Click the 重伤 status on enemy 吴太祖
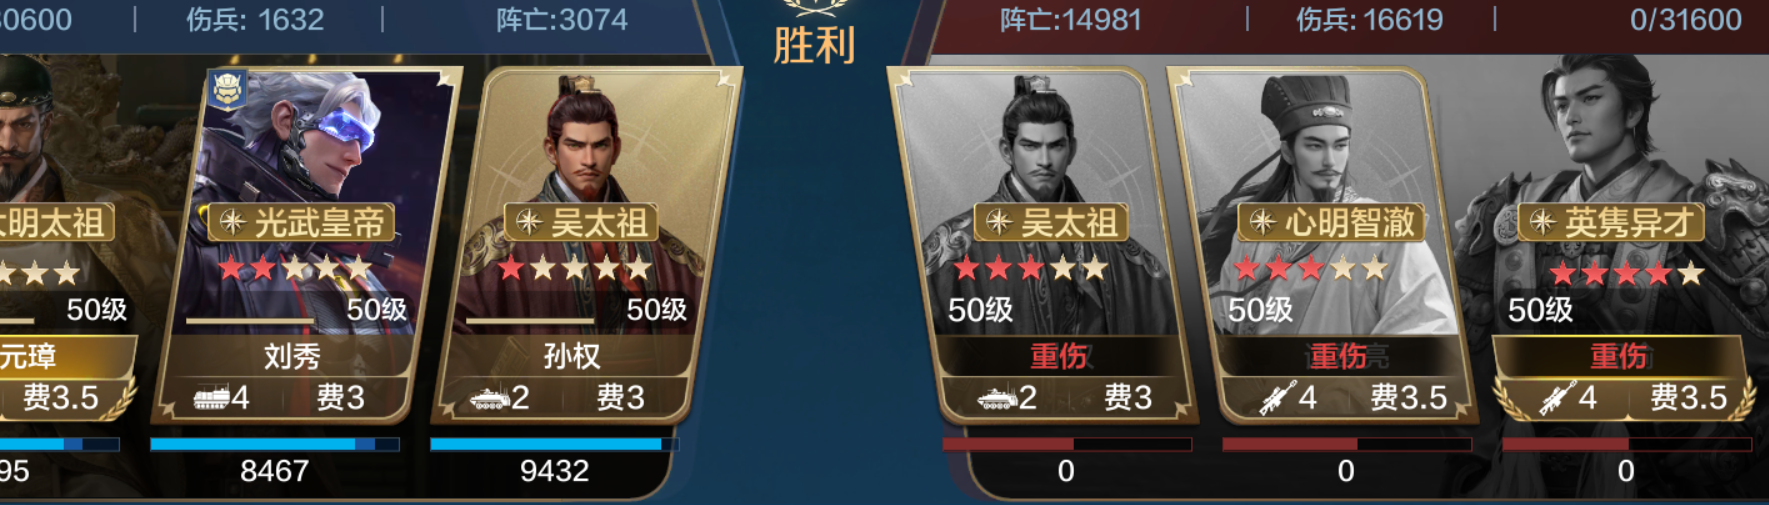The height and width of the screenshot is (505, 1769). pos(1059,356)
